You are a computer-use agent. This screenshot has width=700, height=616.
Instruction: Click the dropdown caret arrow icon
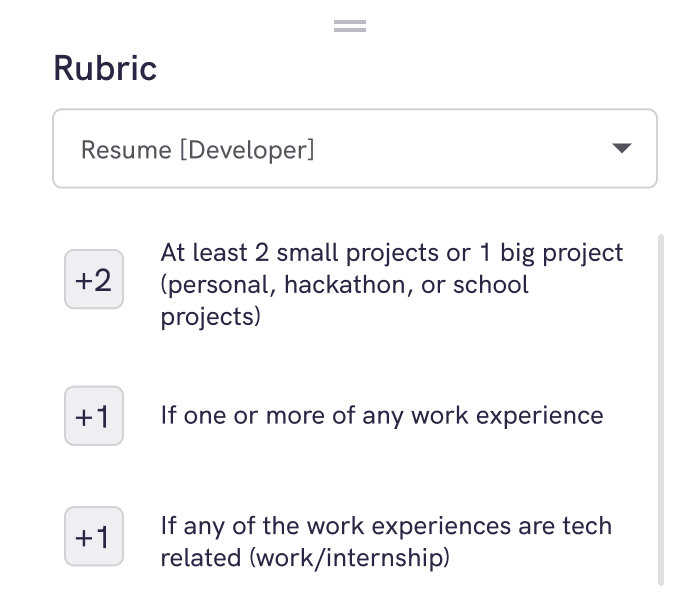click(621, 149)
